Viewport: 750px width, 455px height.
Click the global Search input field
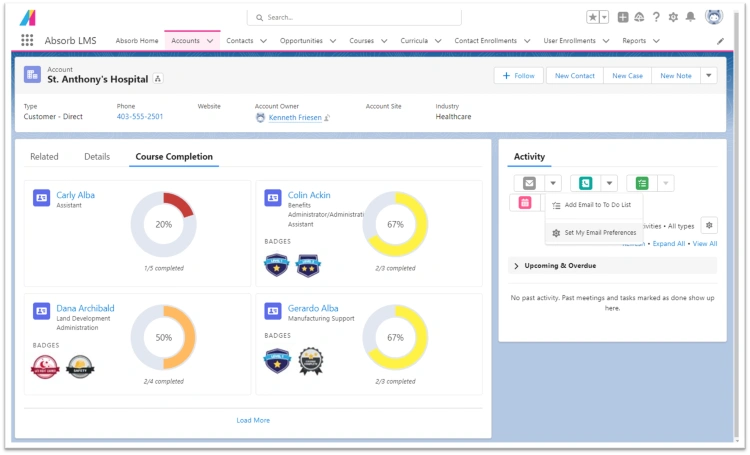click(x=355, y=17)
